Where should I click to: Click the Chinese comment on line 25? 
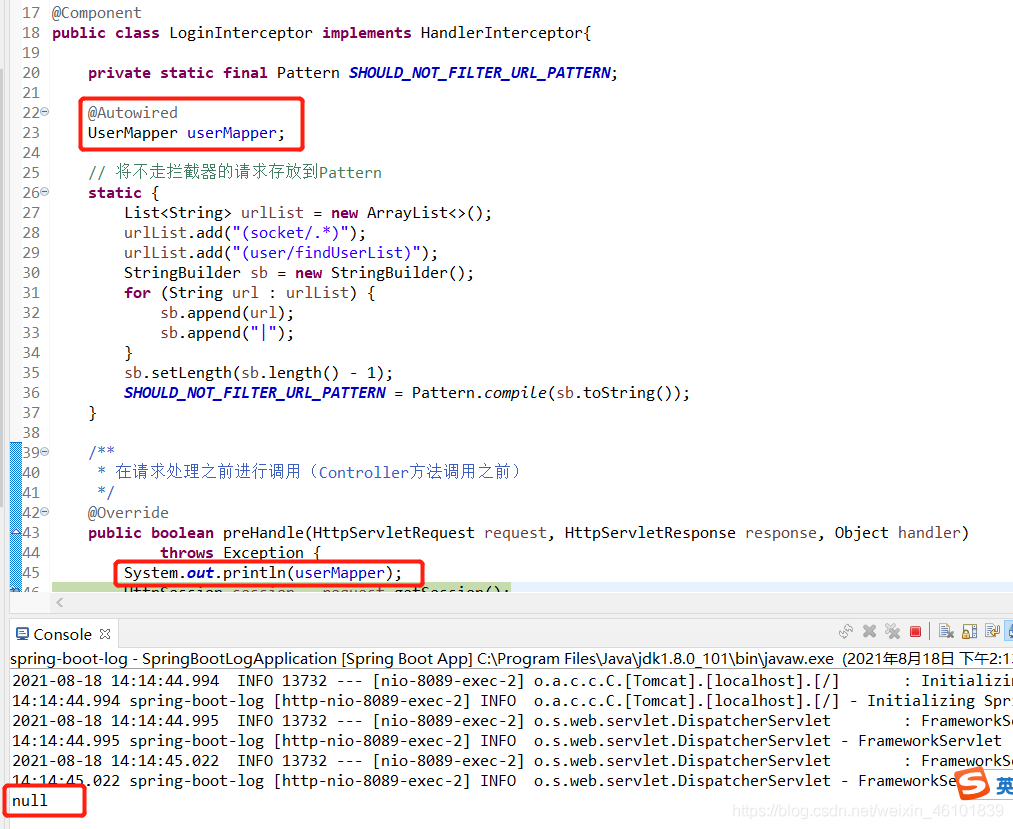click(x=235, y=173)
